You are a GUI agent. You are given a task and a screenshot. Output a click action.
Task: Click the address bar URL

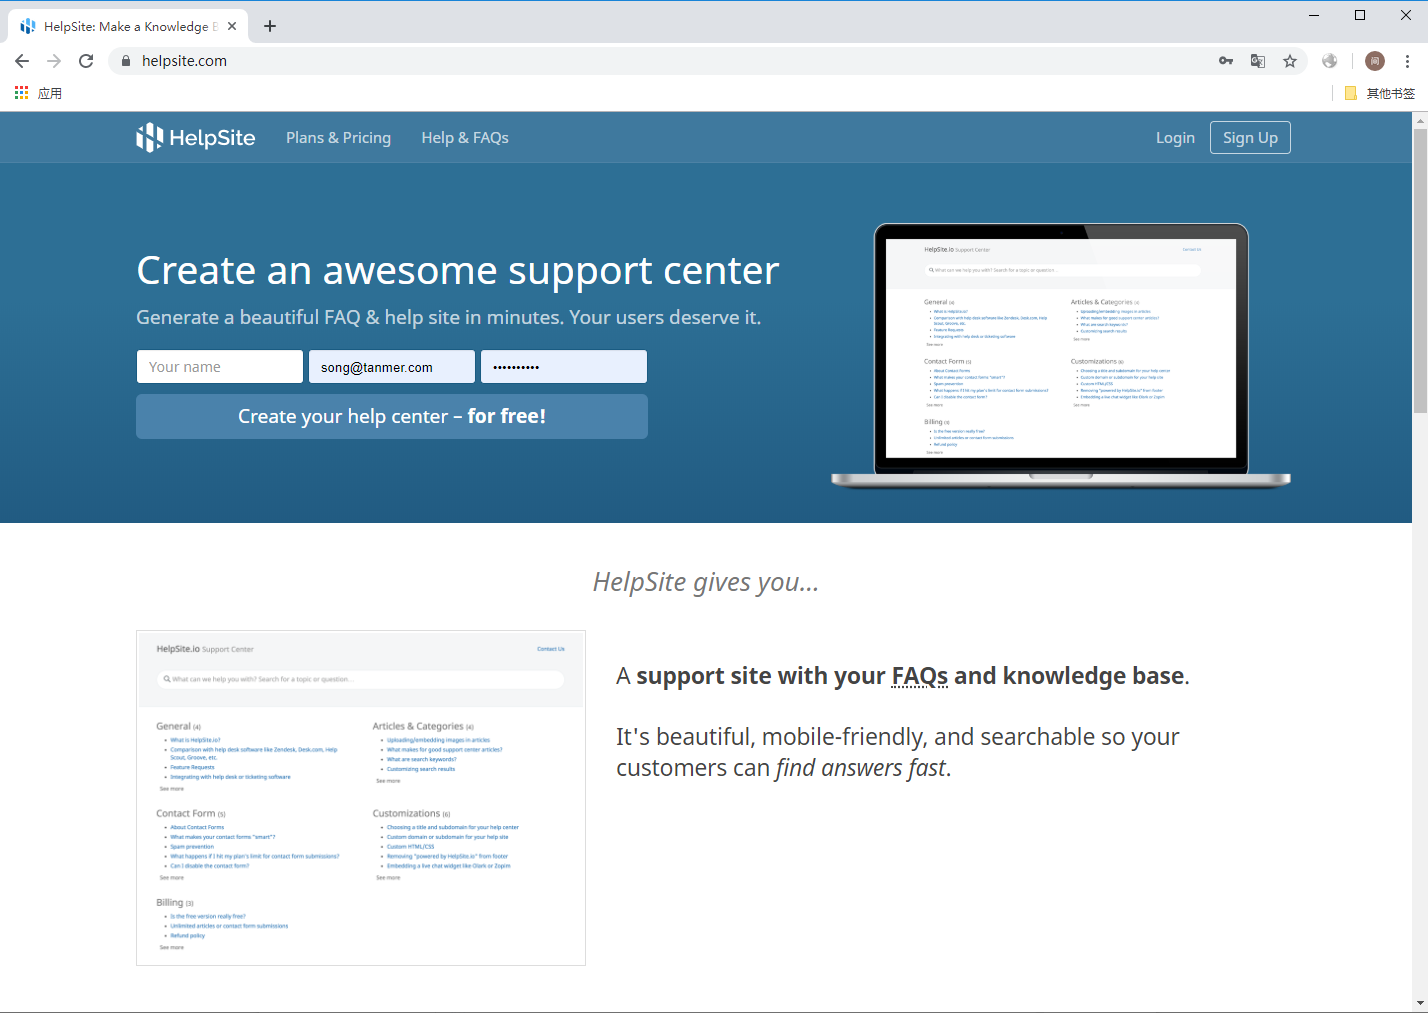(x=184, y=61)
